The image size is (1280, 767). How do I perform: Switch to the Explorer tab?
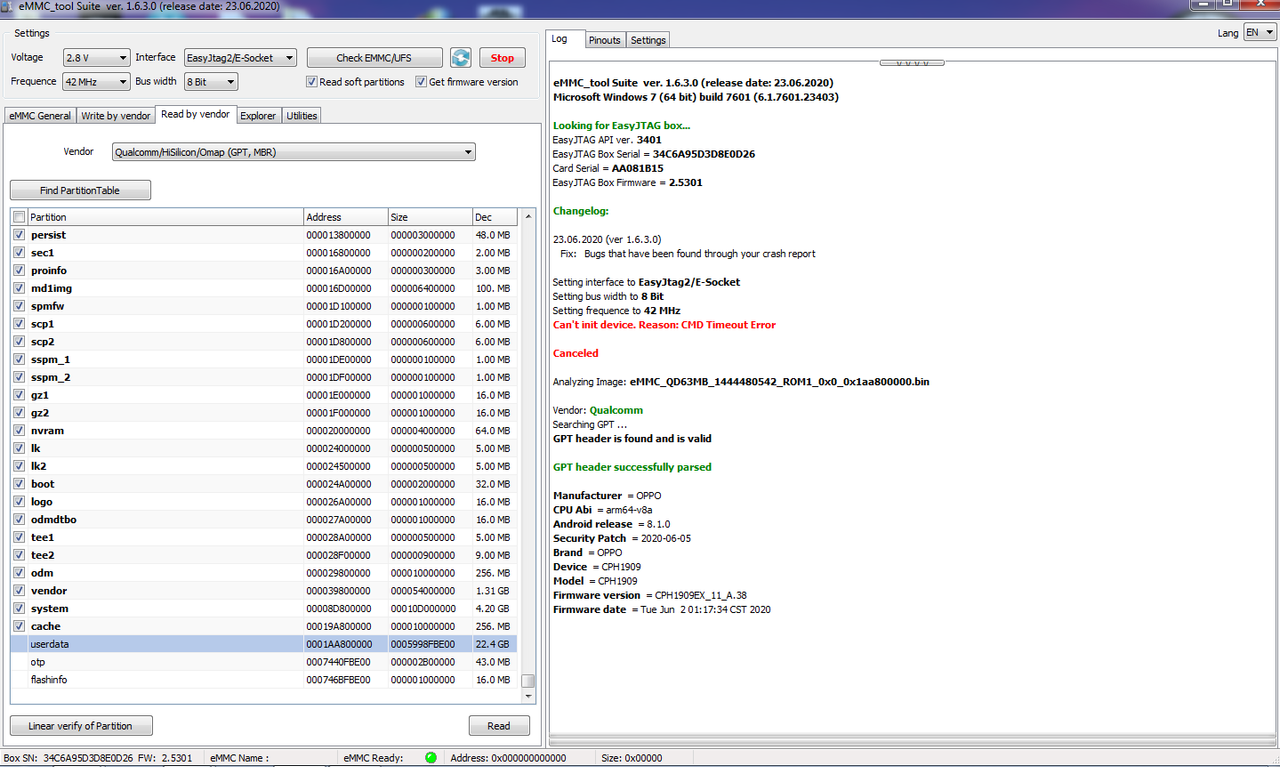click(258, 115)
